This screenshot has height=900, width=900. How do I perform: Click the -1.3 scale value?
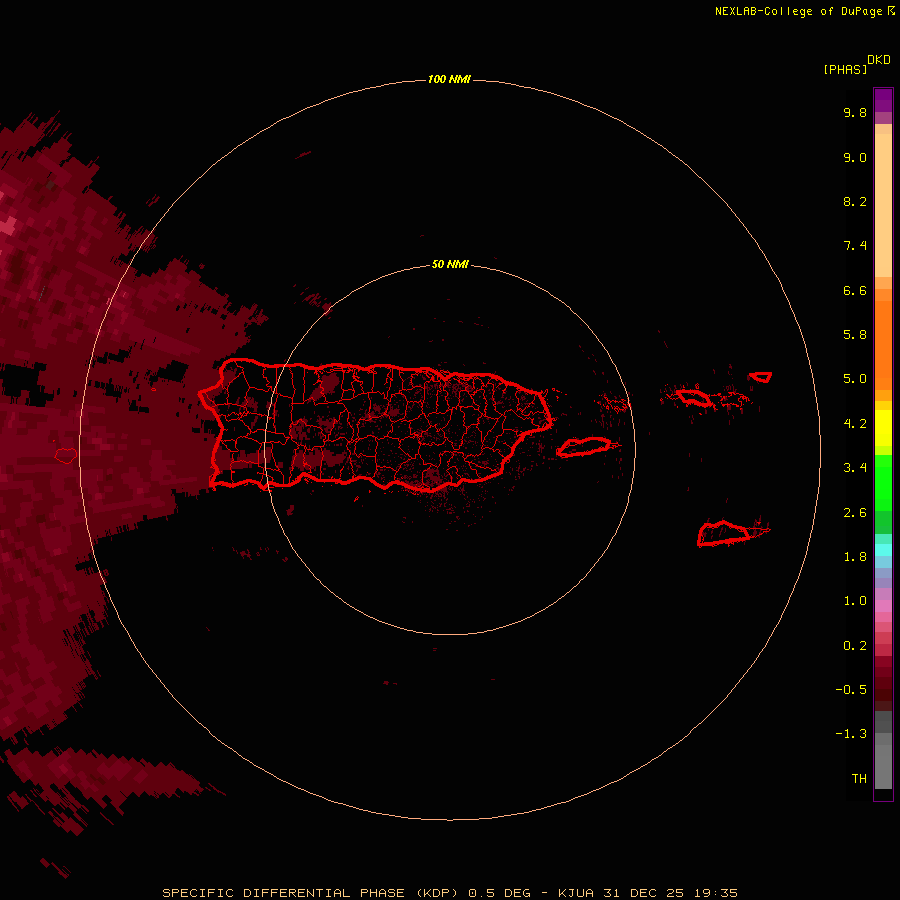(x=851, y=734)
